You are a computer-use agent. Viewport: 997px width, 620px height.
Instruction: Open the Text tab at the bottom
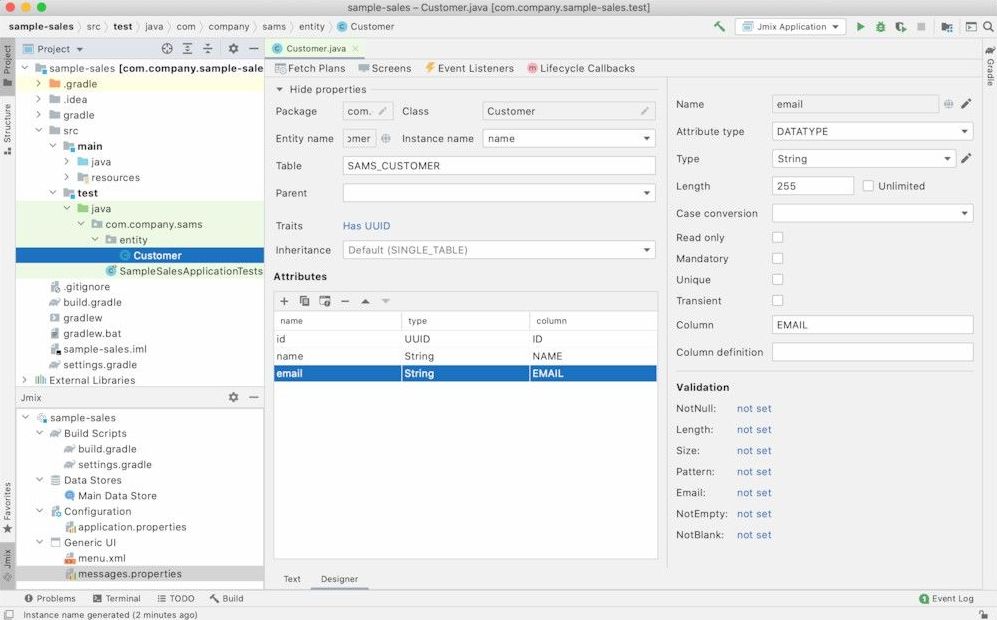(291, 578)
